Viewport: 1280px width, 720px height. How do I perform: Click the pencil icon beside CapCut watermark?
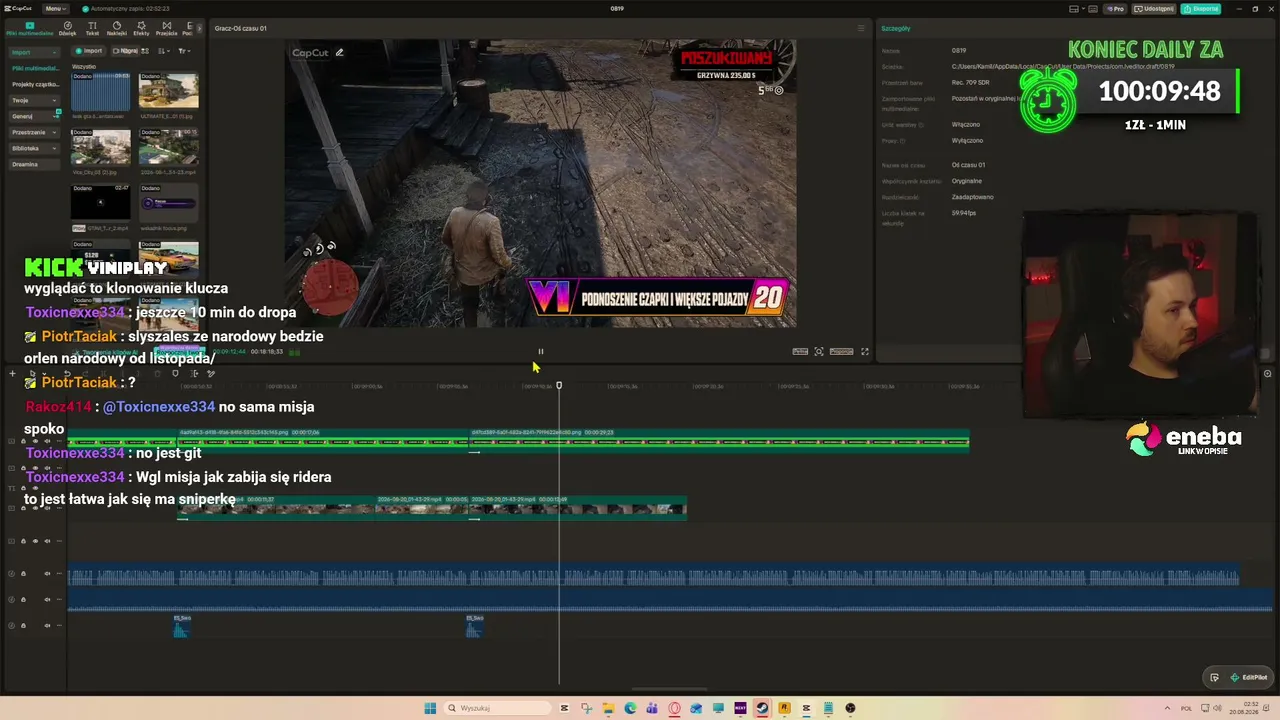pos(340,53)
